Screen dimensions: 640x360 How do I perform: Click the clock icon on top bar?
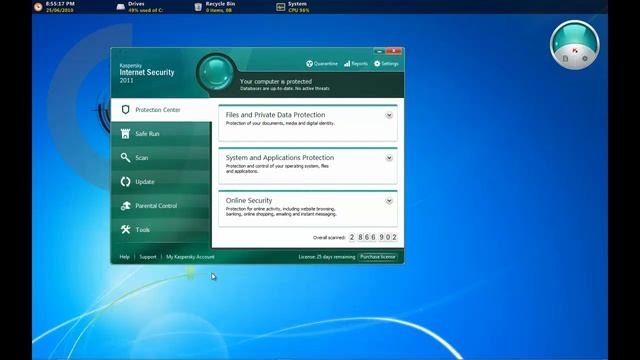click(38, 7)
